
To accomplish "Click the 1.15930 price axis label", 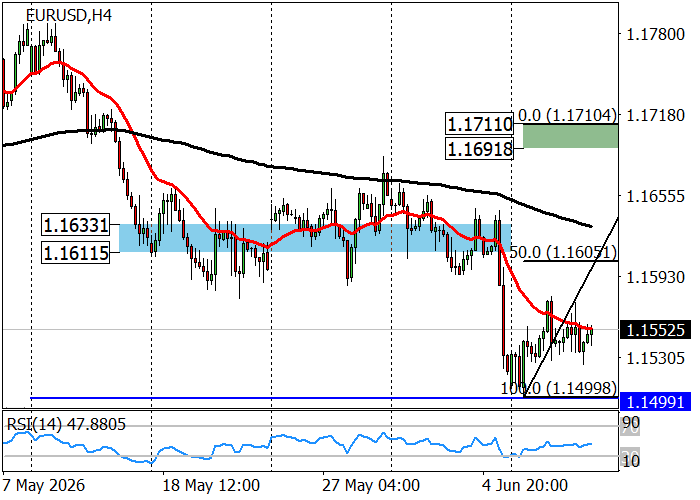I will pos(655,277).
